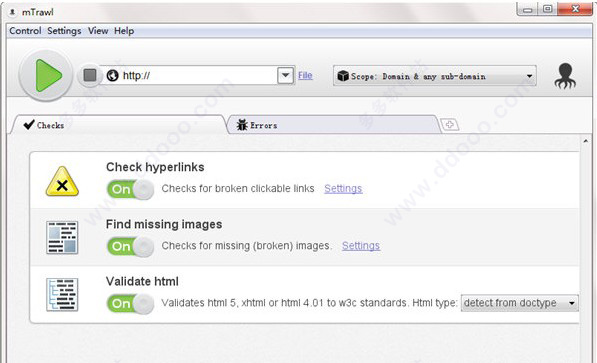Click the yellow warning icon for Check hyperlinks
Image resolution: width=597 pixels, height=363 pixels.
click(x=62, y=182)
